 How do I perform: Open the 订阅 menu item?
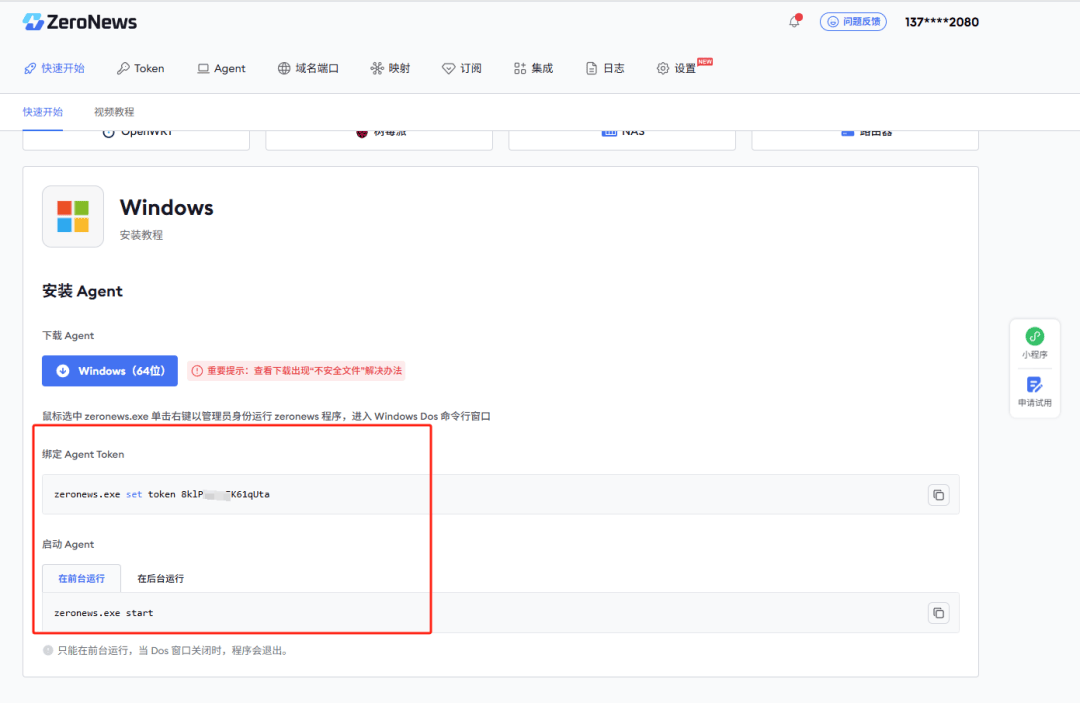pyautogui.click(x=461, y=68)
